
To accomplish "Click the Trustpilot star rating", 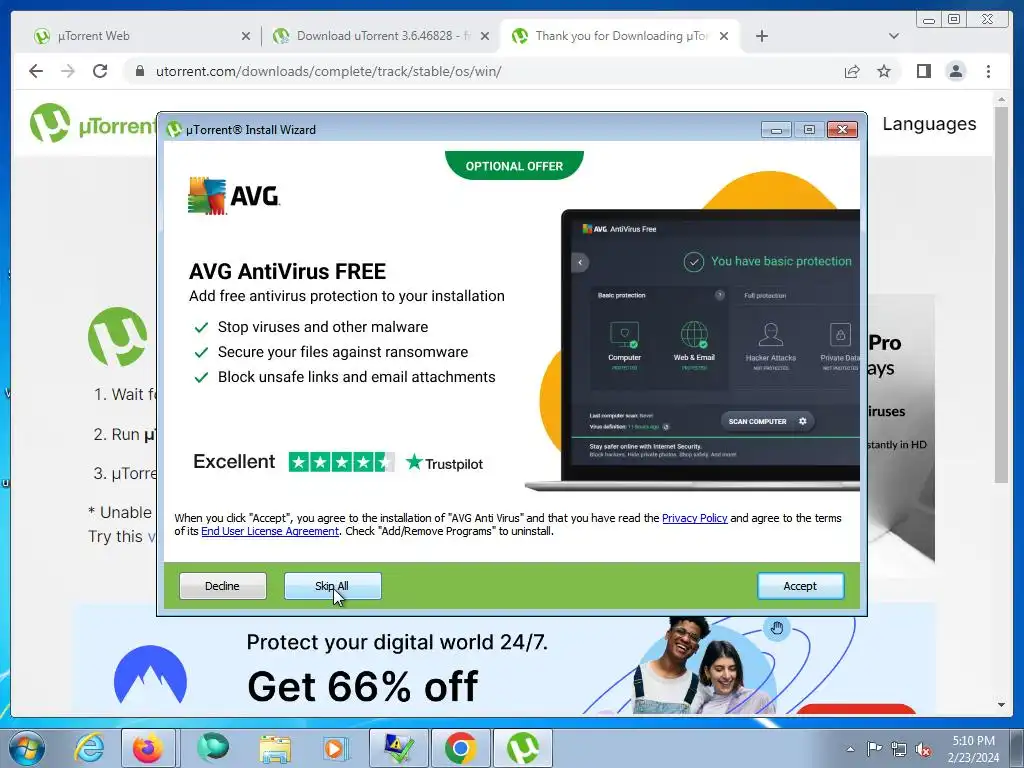I will (x=342, y=462).
